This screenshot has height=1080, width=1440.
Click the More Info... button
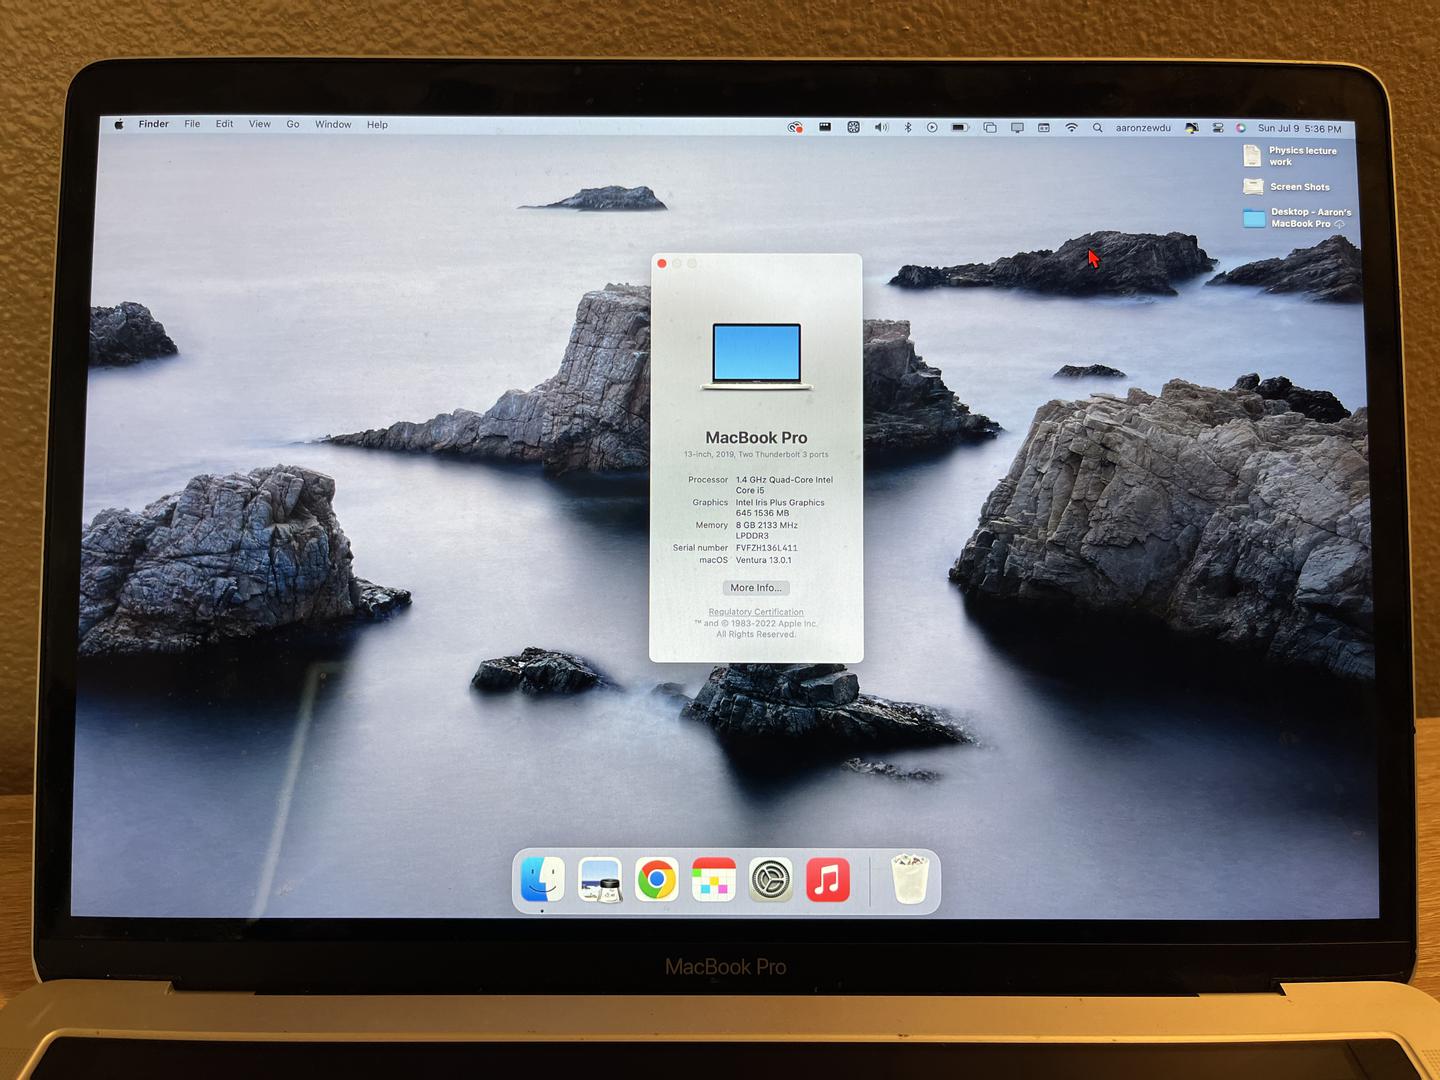[x=756, y=588]
